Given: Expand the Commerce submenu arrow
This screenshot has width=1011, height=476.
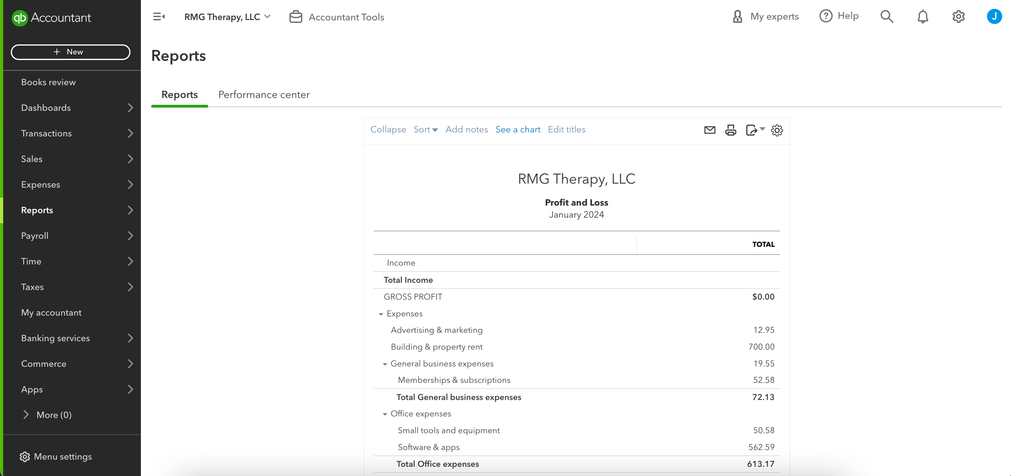Looking at the screenshot, I should [130, 364].
